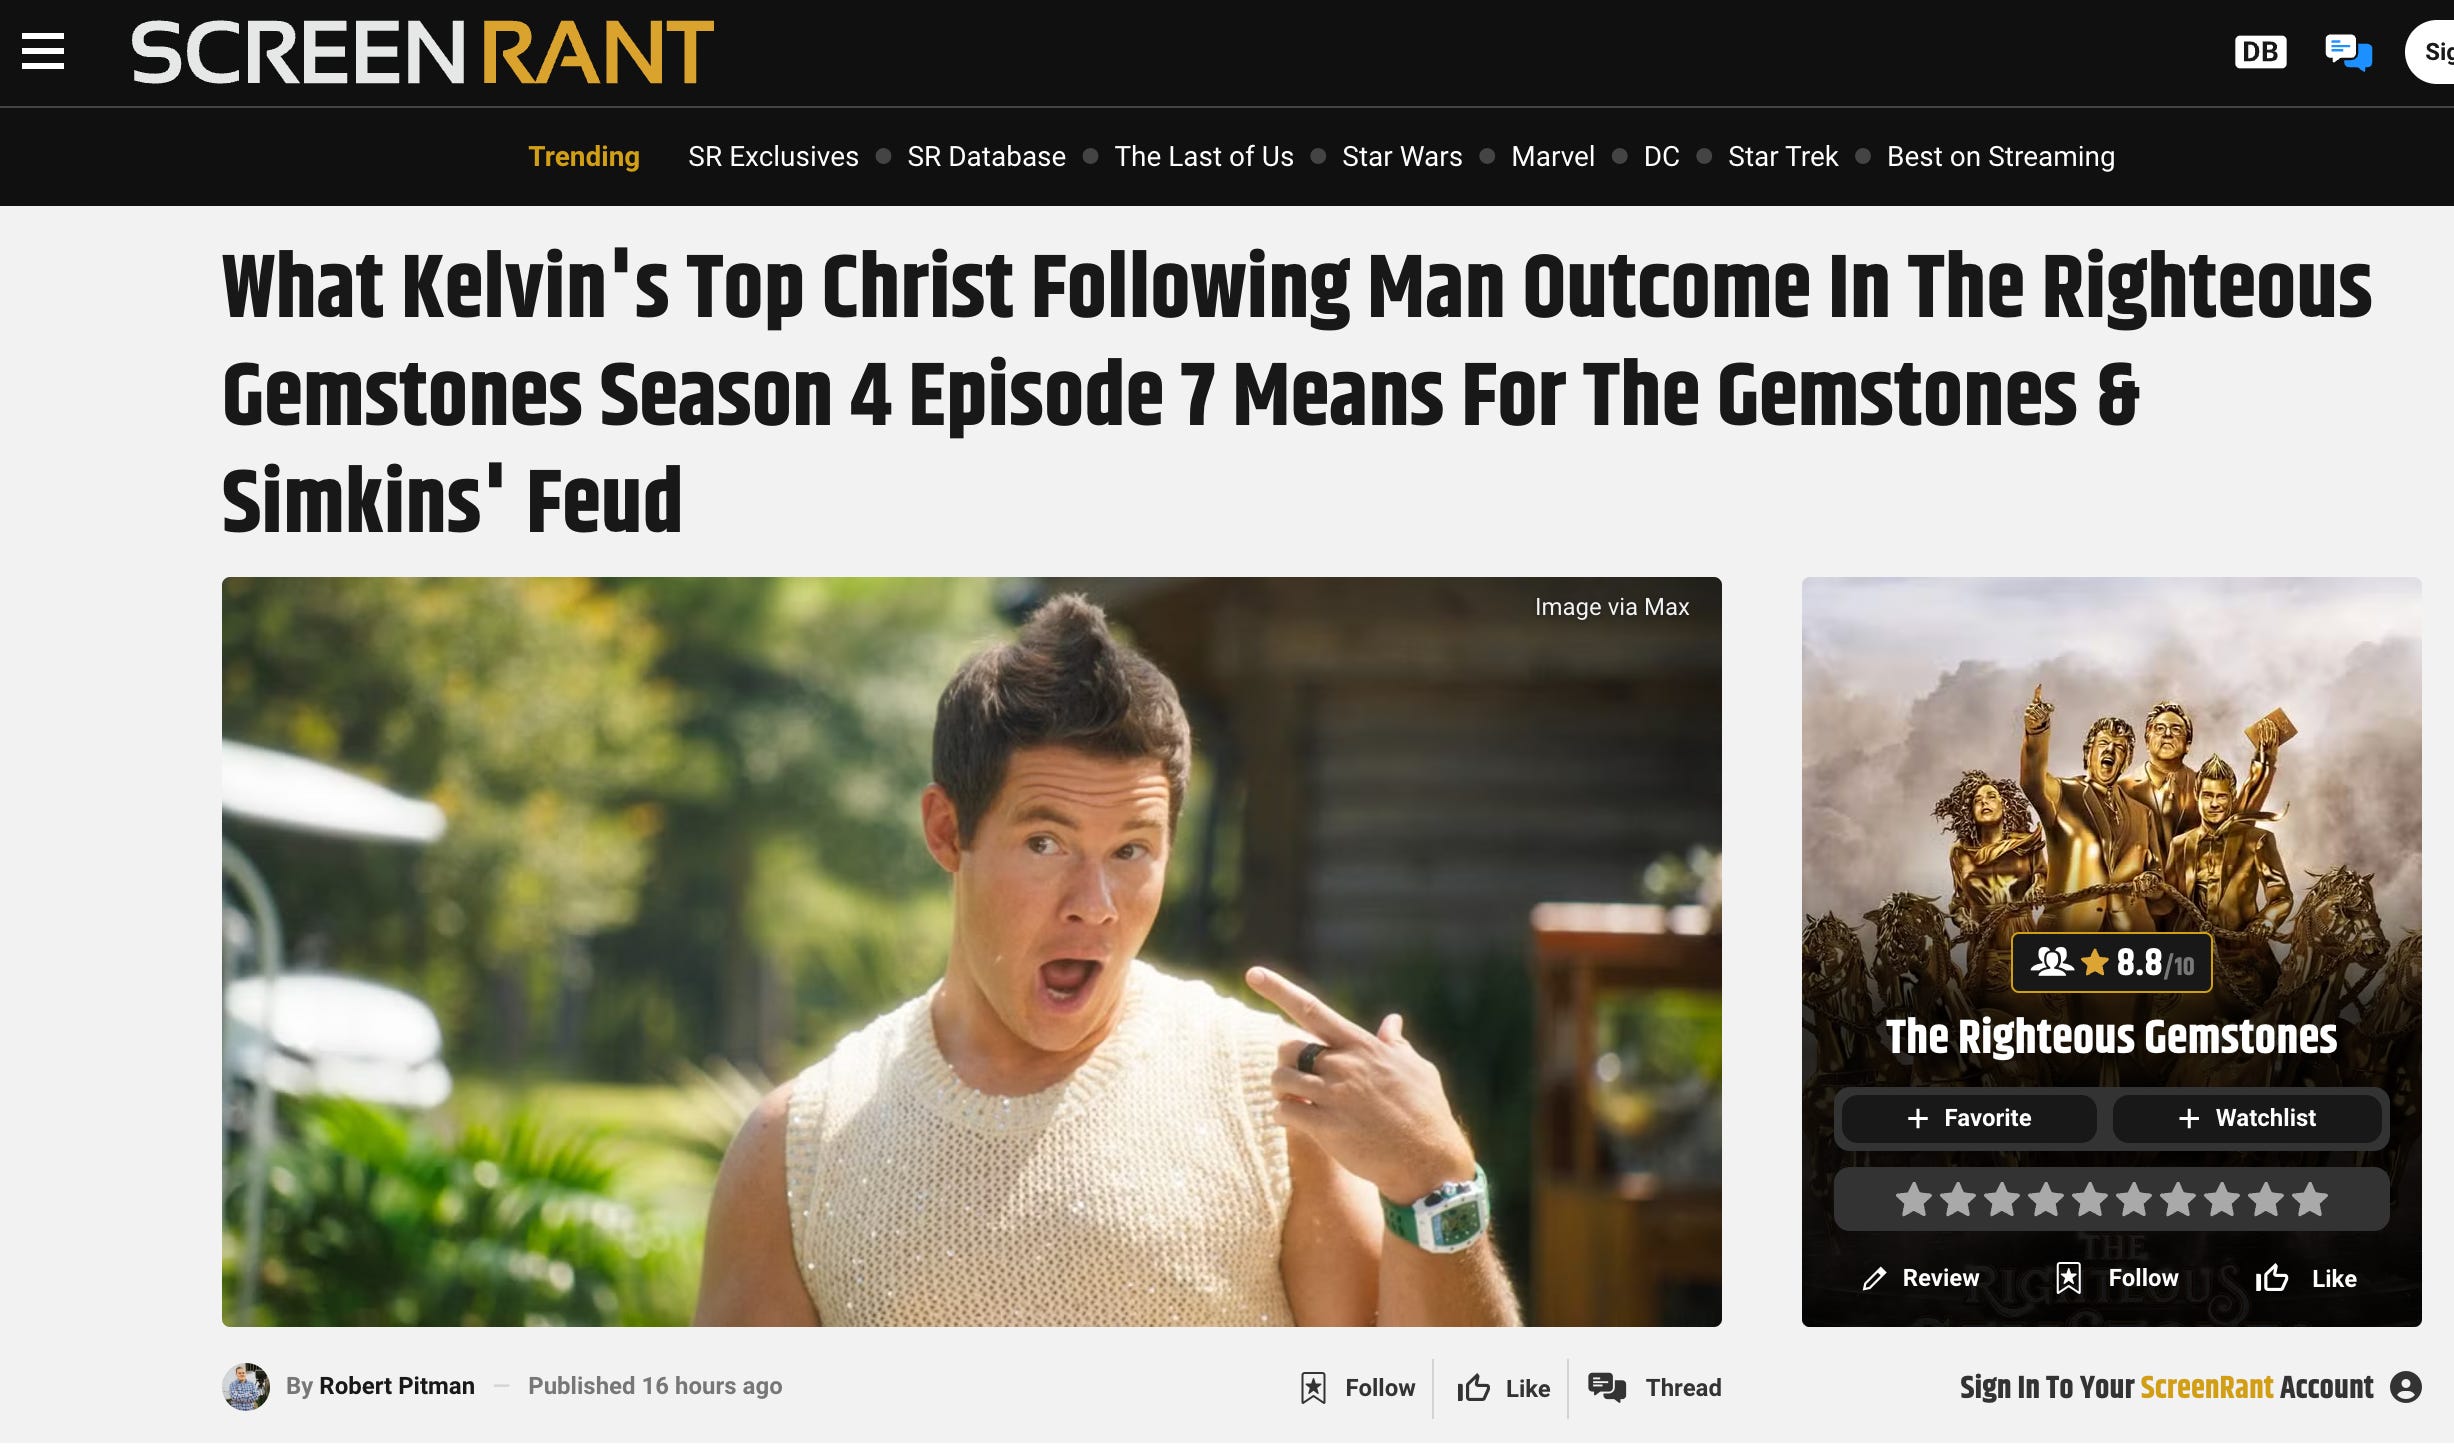
Task: Open The Last of Us nav link
Action: pos(1204,156)
